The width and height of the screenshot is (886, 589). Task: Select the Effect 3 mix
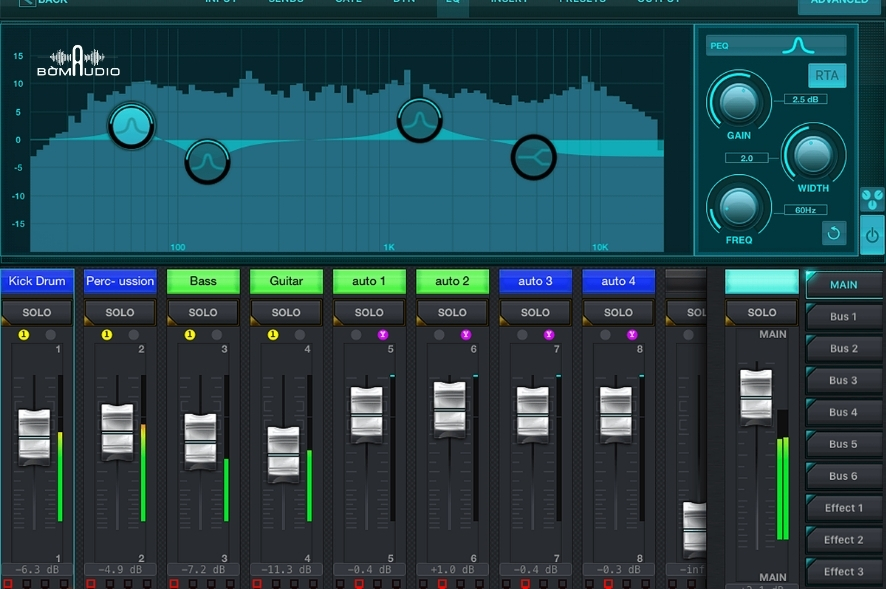(844, 571)
